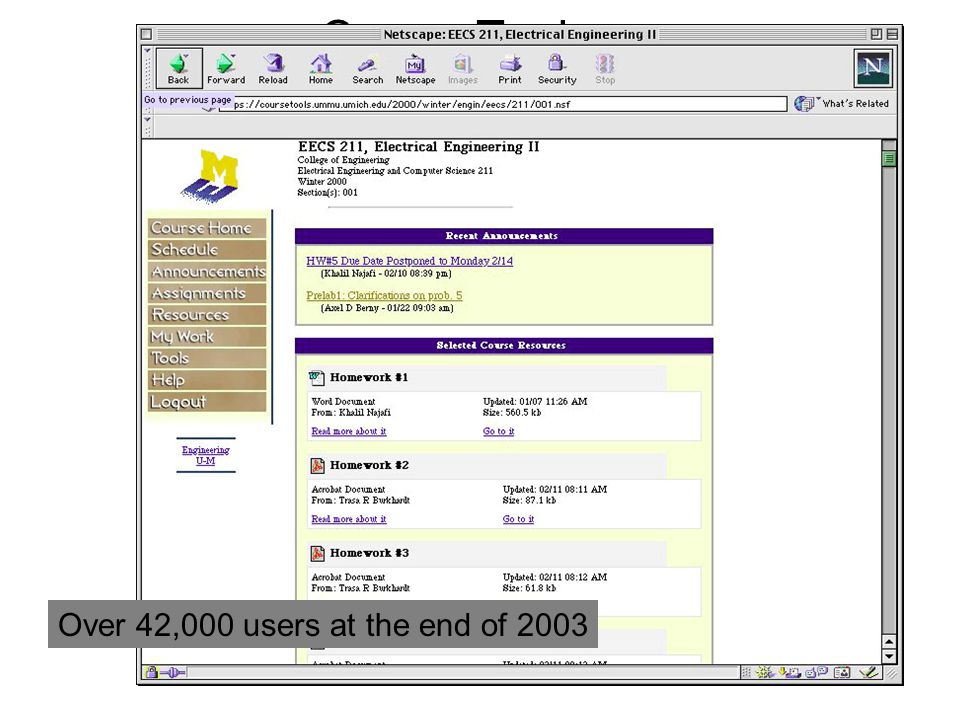Screen dimensions: 960x720
Task: Click the scrollbar down arrow
Action: coord(889,656)
